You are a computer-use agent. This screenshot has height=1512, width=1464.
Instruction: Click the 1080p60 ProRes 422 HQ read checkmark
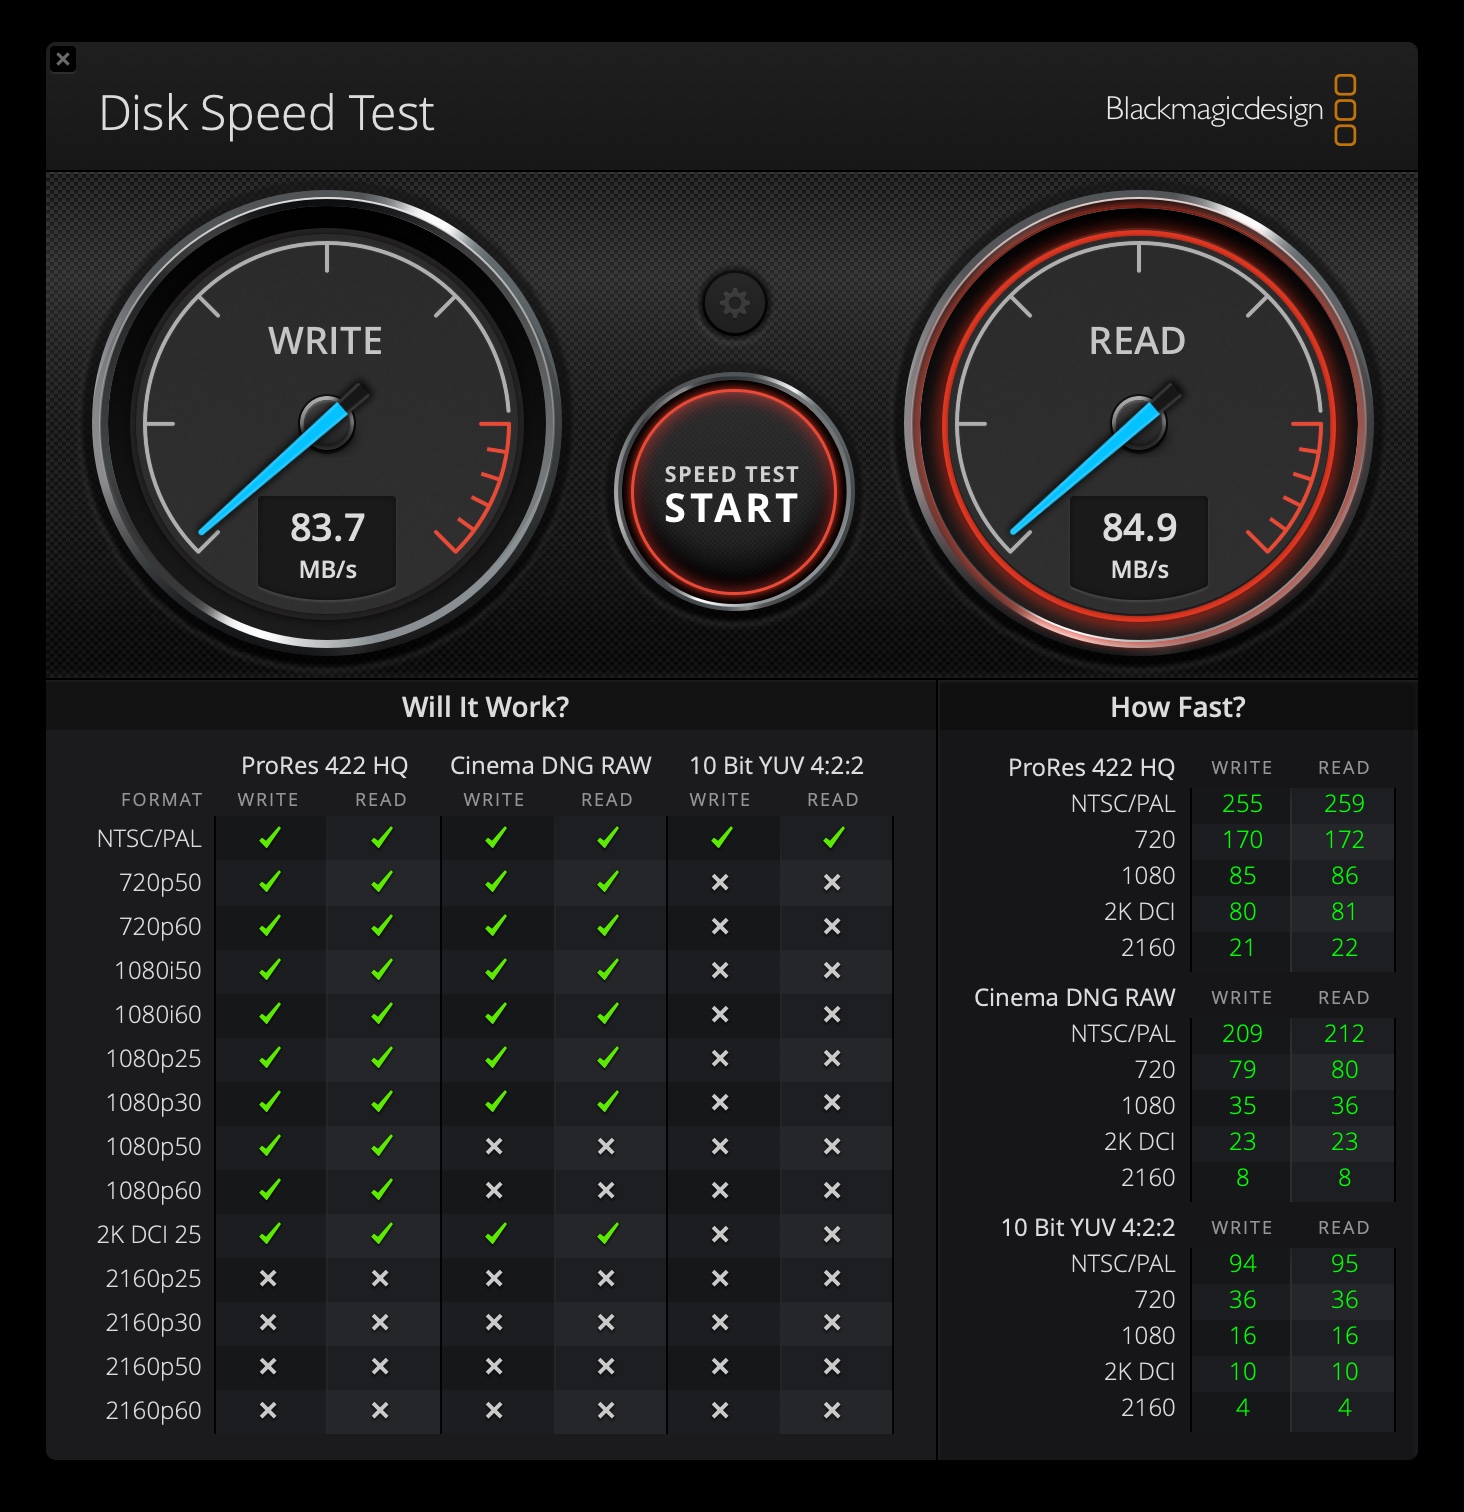[x=381, y=1190]
